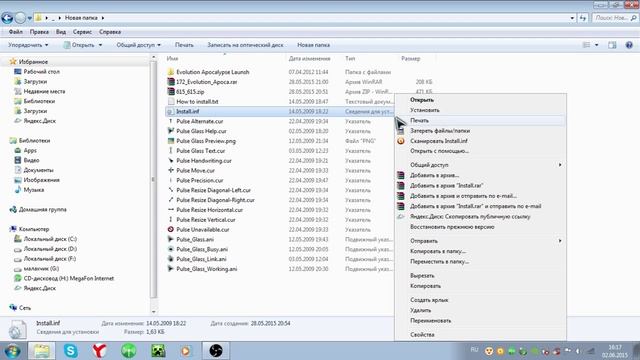Open the Упорядочить dropdown

28,45
